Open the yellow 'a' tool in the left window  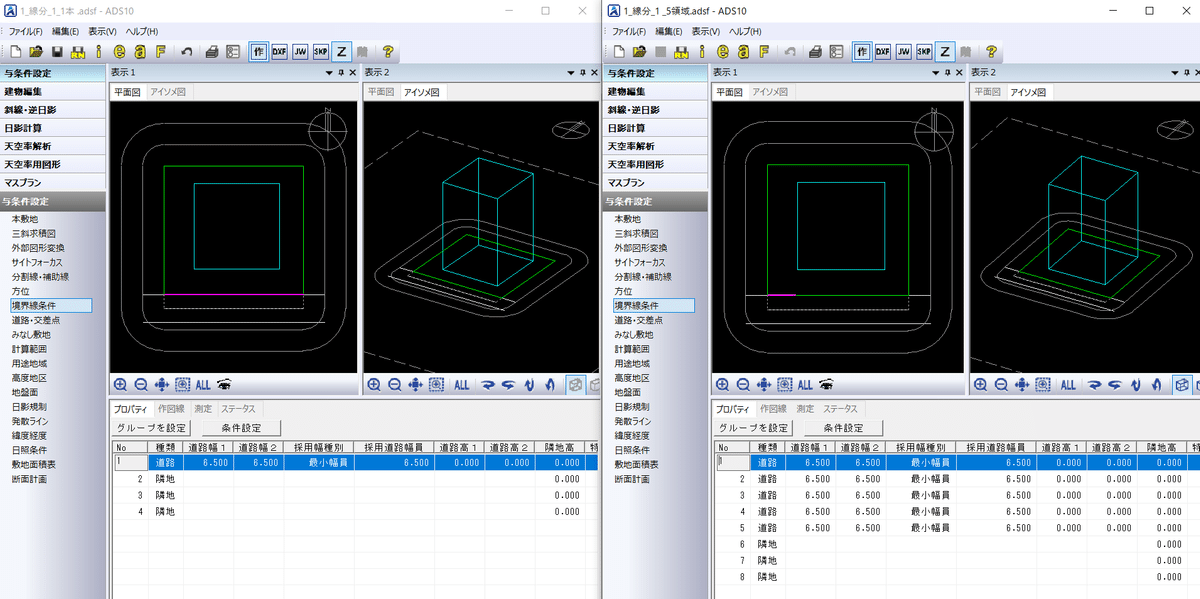[x=139, y=51]
